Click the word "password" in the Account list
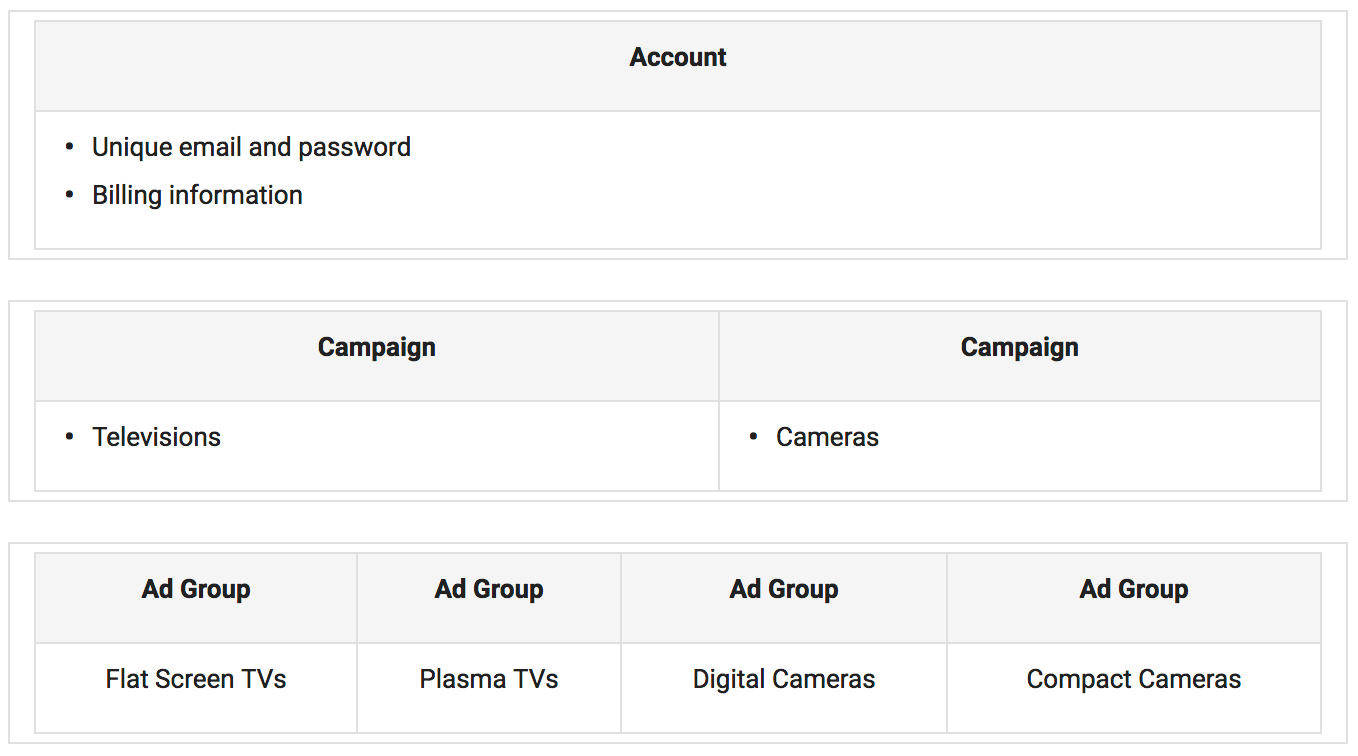This screenshot has width=1358, height=756. (354, 148)
